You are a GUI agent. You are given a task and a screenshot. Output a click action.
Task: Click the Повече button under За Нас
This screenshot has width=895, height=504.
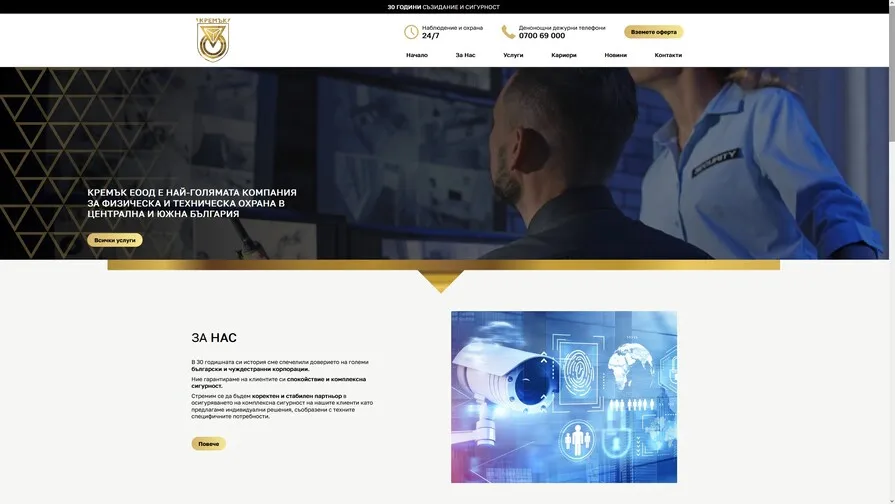pos(208,443)
